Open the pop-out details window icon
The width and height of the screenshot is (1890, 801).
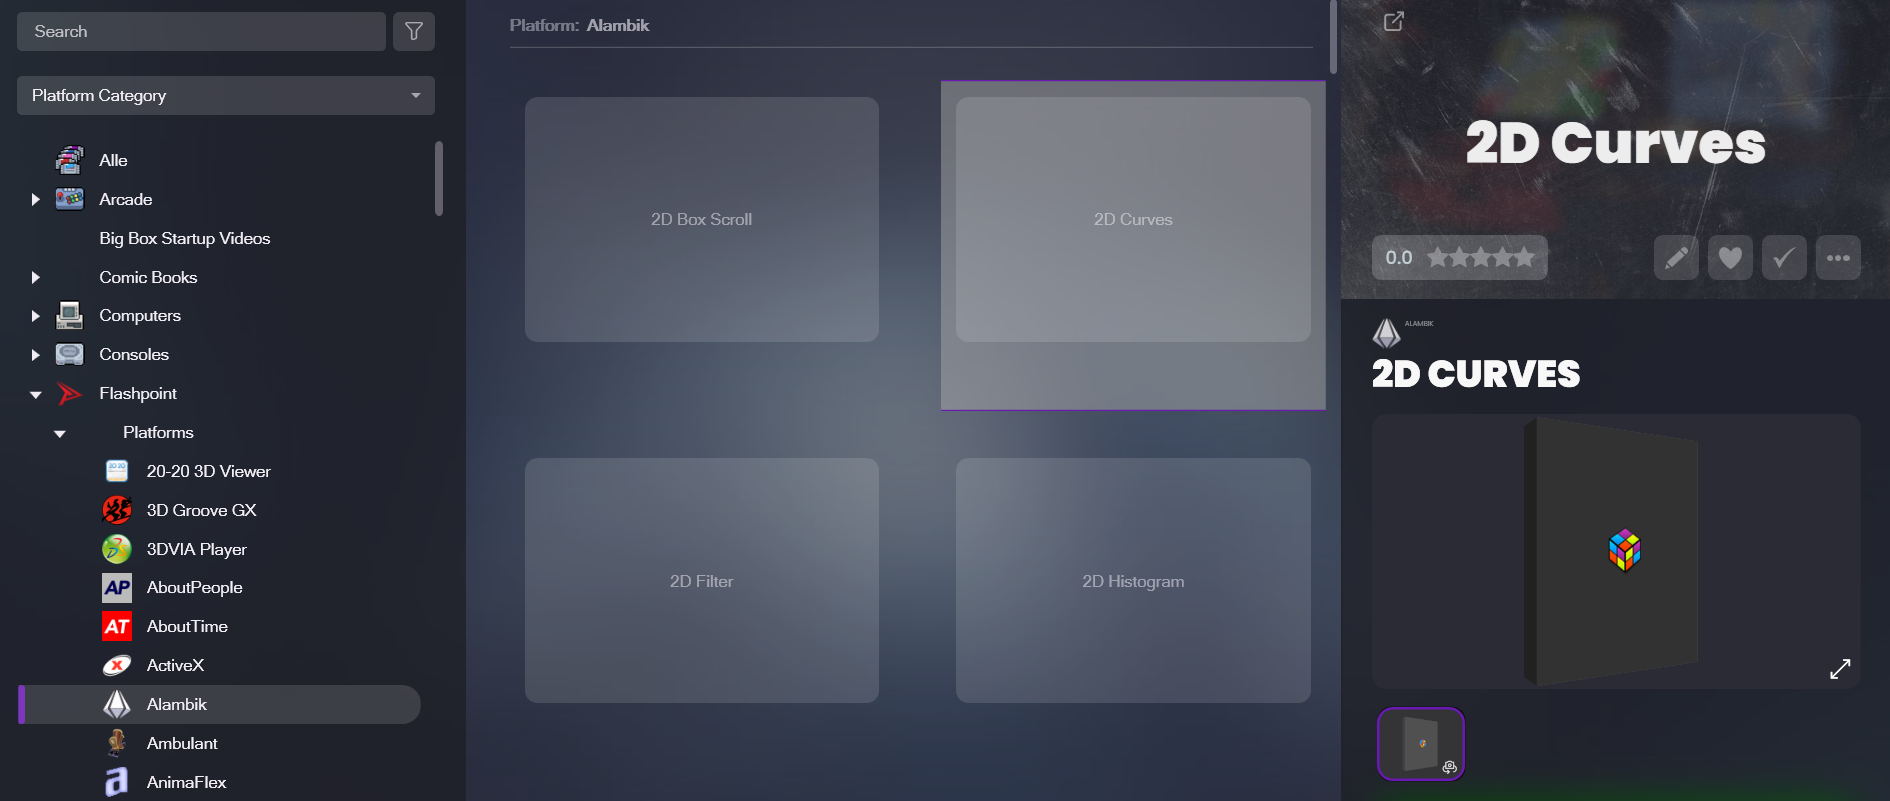1393,21
